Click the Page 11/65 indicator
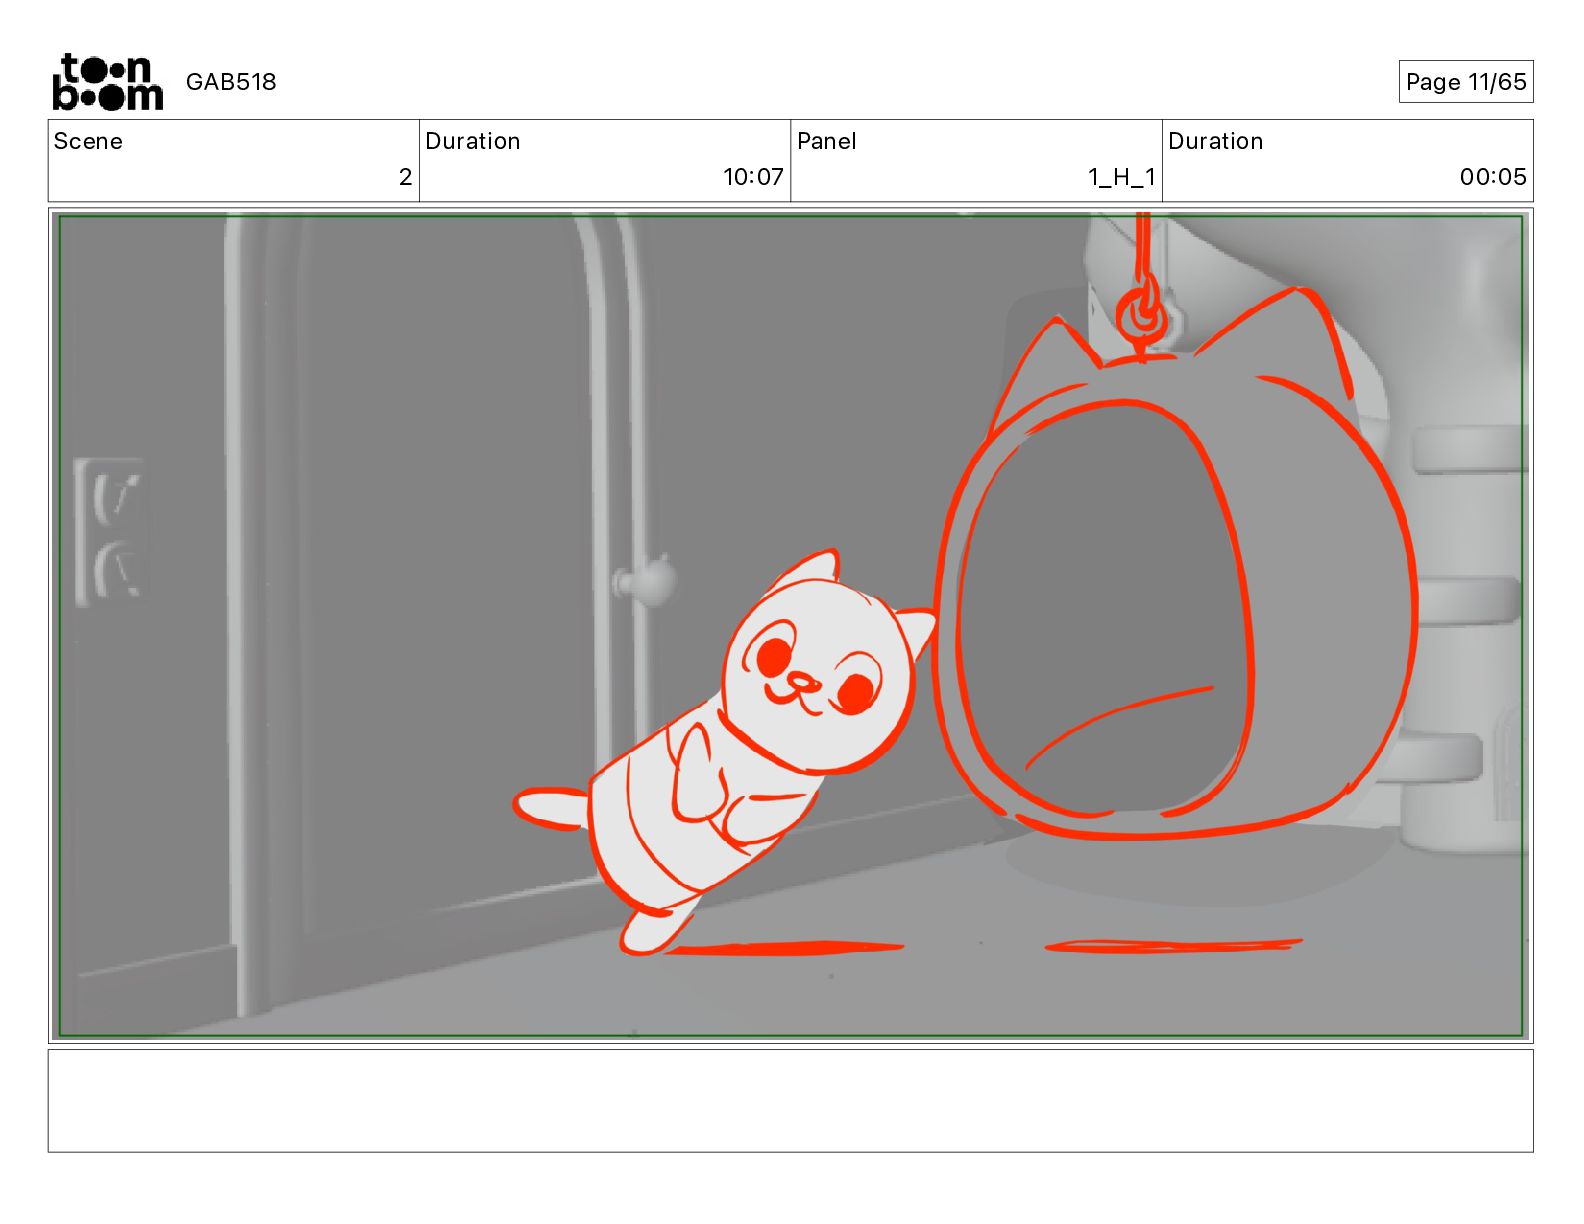Image resolution: width=1584 pixels, height=1224 pixels. (1466, 82)
